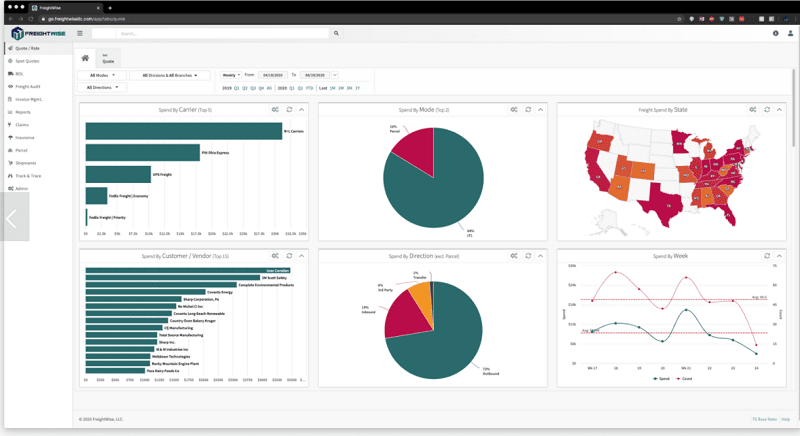The image size is (800, 436).
Task: Click the hamburger menu icon
Action: click(x=80, y=33)
